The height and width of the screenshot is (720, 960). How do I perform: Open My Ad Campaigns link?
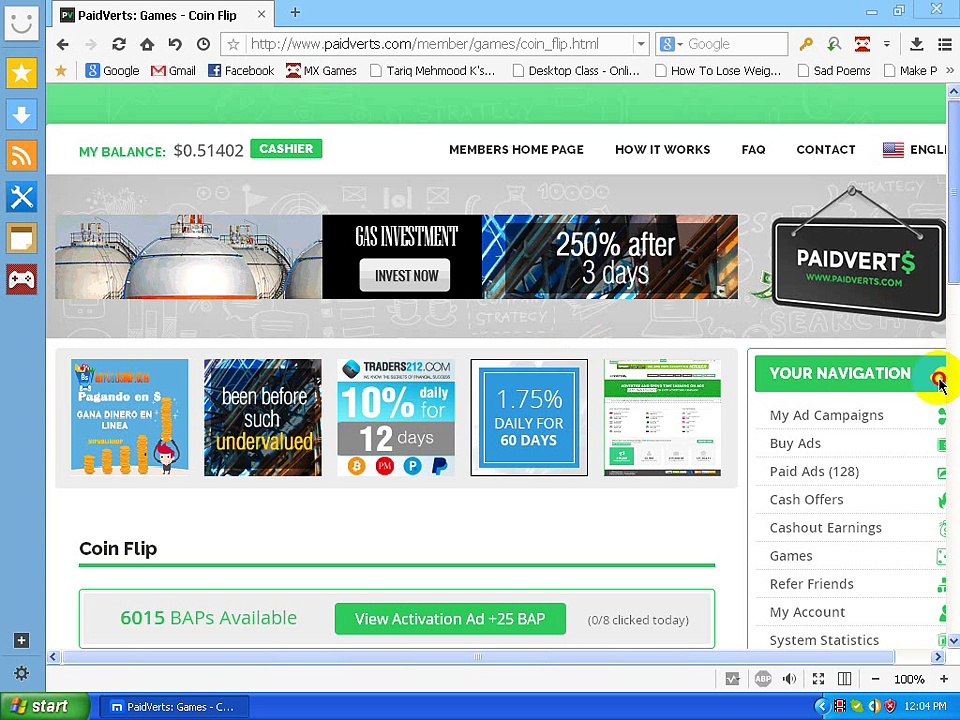click(826, 415)
